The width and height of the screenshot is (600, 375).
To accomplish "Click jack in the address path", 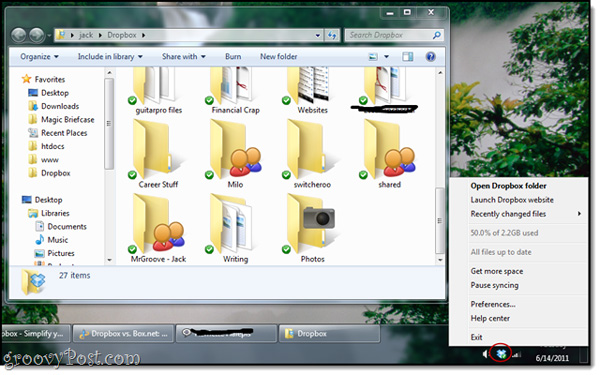I will [86, 35].
